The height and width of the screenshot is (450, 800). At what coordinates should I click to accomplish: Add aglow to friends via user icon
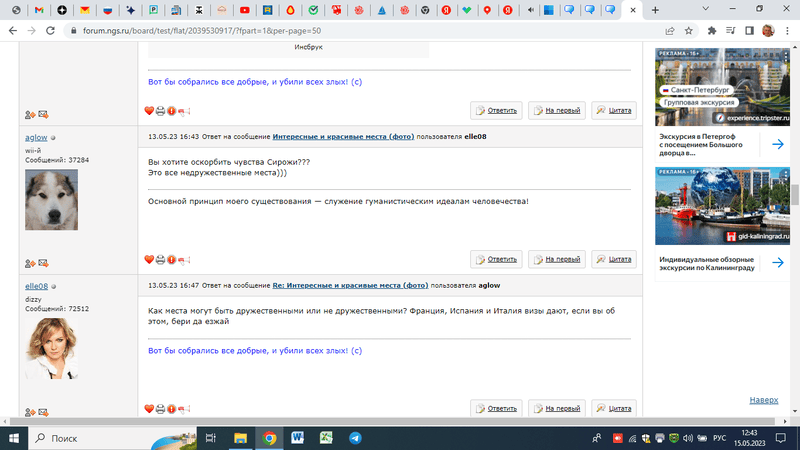30,263
